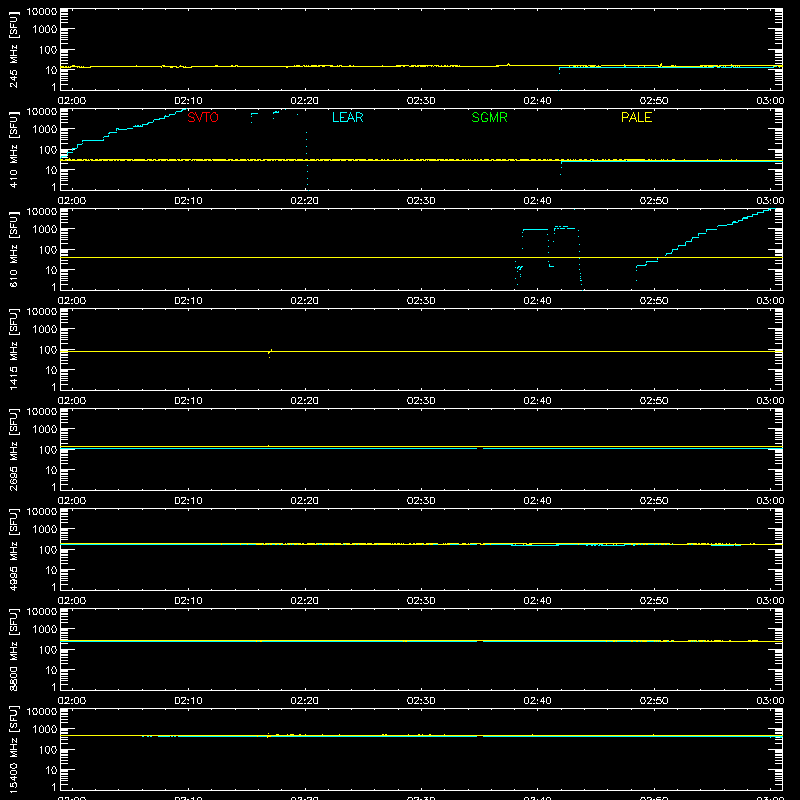Select the 1415 MHz [SFU] axis title
The height and width of the screenshot is (800, 800).
13,349
